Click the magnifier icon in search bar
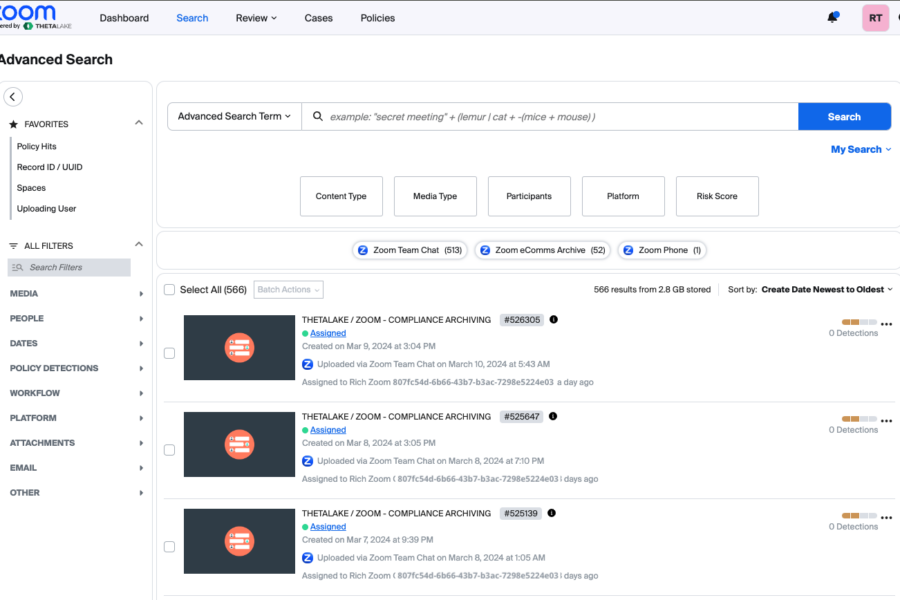This screenshot has width=900, height=600. click(317, 117)
